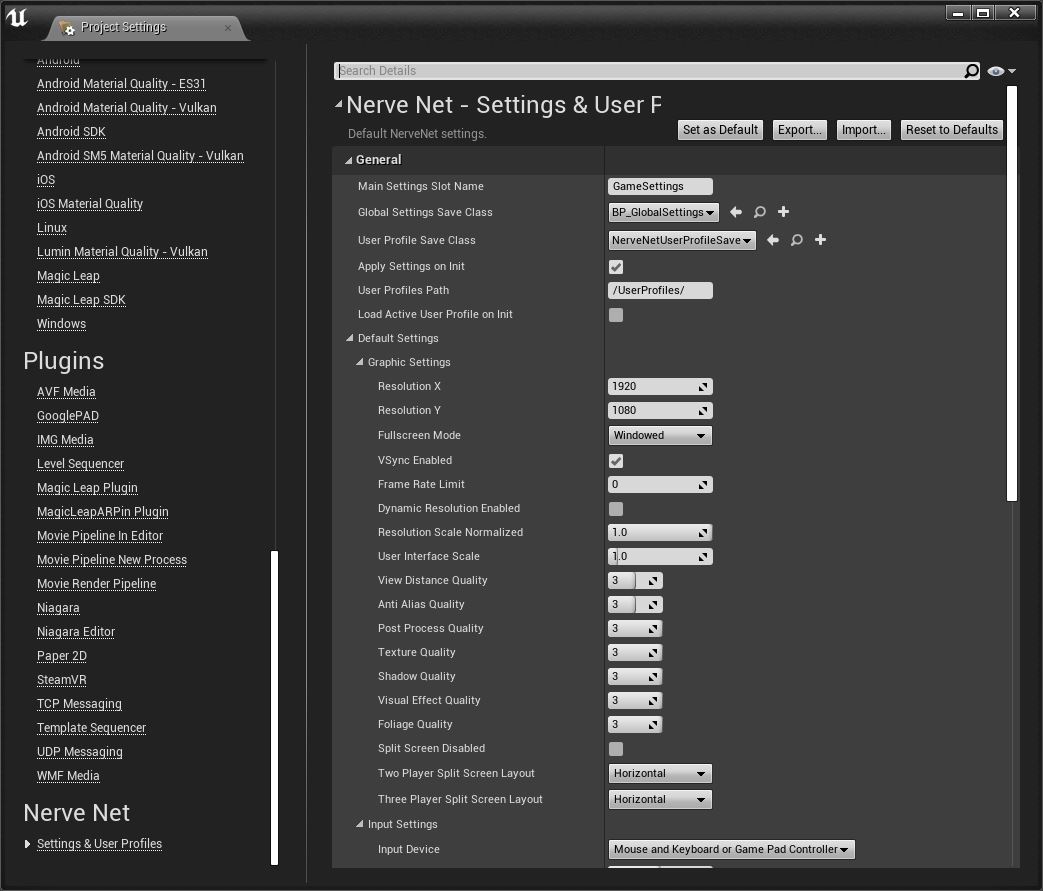Disable Apply Settings on Init checkbox
Image resolution: width=1043 pixels, height=891 pixels.
(616, 267)
